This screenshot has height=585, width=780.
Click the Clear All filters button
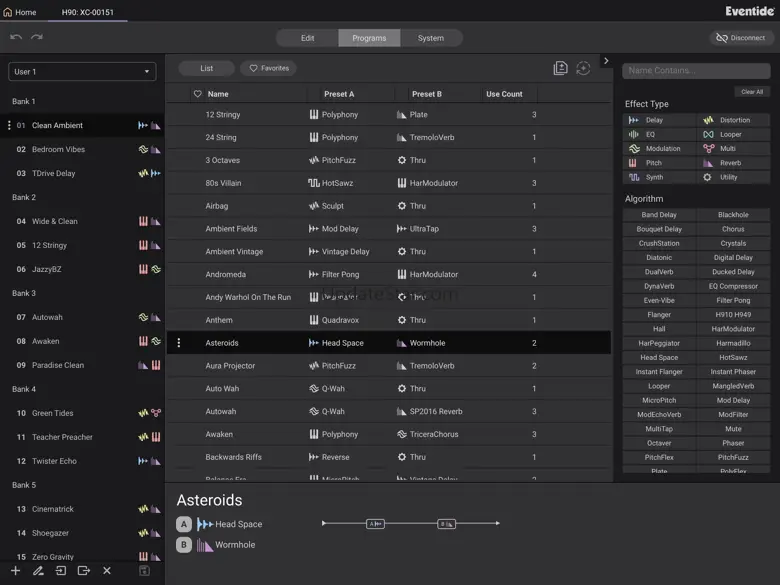[751, 92]
